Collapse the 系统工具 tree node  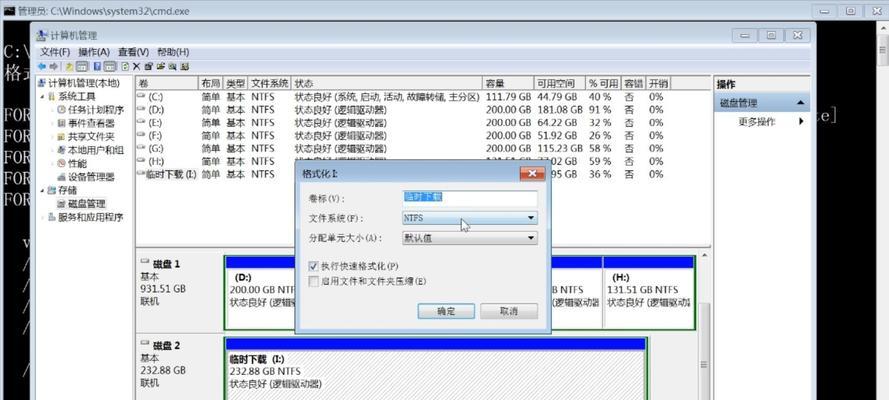[42, 97]
